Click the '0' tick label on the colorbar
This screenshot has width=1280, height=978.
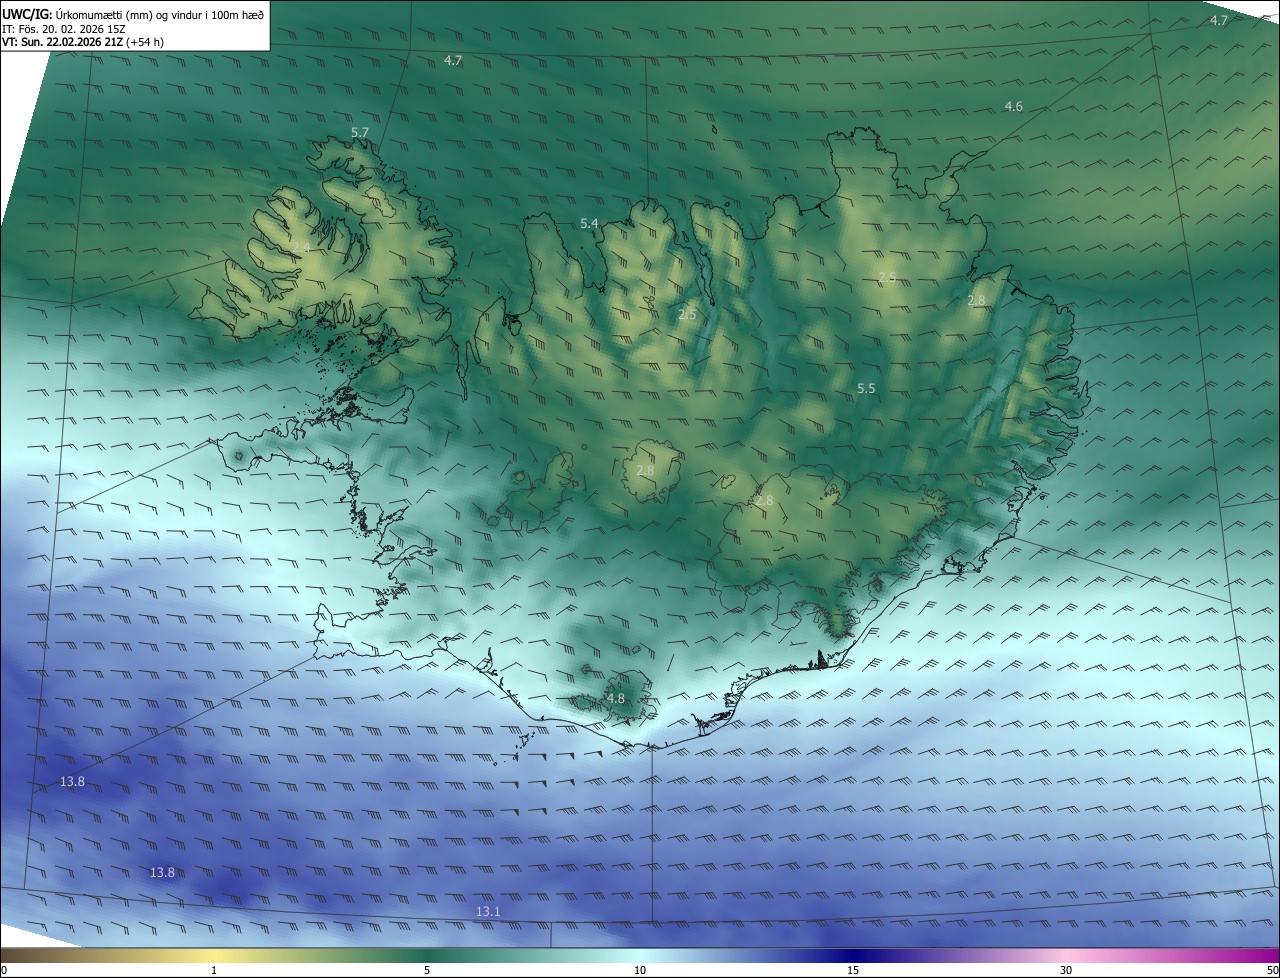[x=4, y=970]
